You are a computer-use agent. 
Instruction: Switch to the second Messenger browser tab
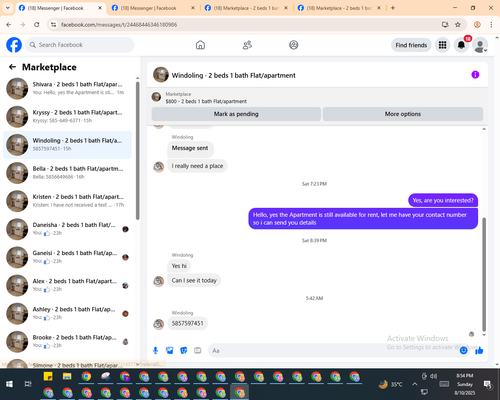pyautogui.click(x=153, y=8)
